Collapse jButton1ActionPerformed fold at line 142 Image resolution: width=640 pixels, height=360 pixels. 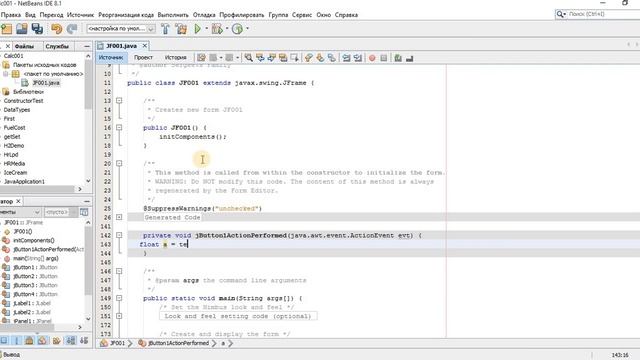[119, 235]
